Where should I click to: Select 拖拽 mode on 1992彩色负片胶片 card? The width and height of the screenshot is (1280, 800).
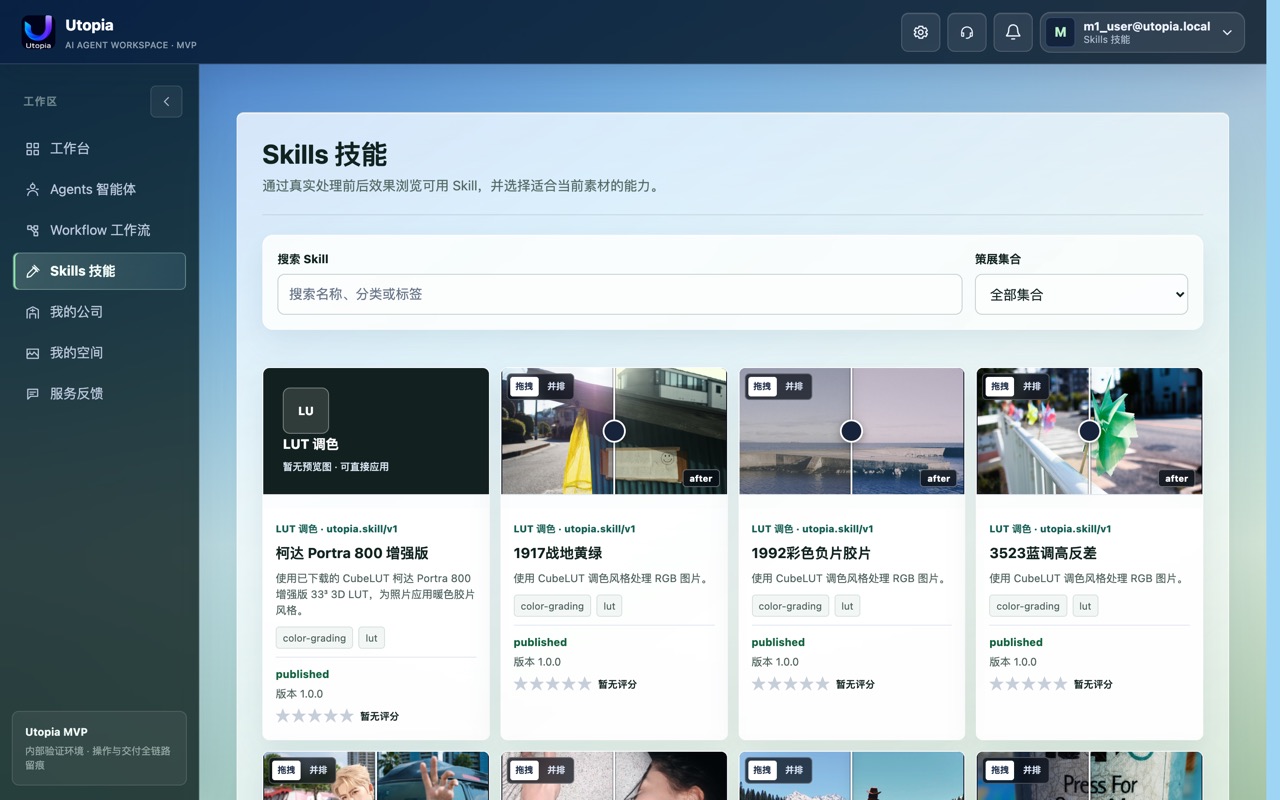pos(763,386)
